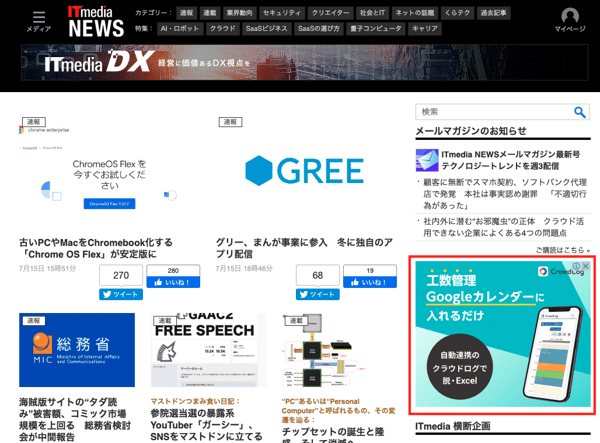Open the マイページ user profile icon
Screen dimensions: 600x443
click(x=570, y=20)
